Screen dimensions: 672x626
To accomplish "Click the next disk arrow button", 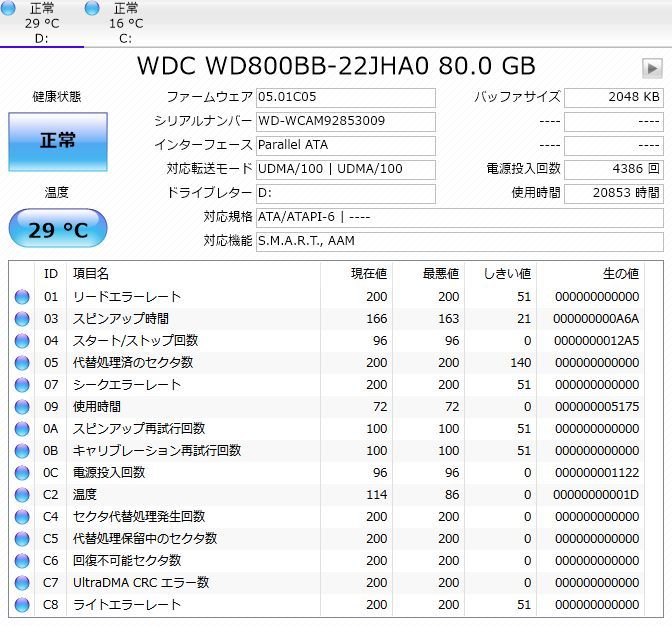I will 652,68.
